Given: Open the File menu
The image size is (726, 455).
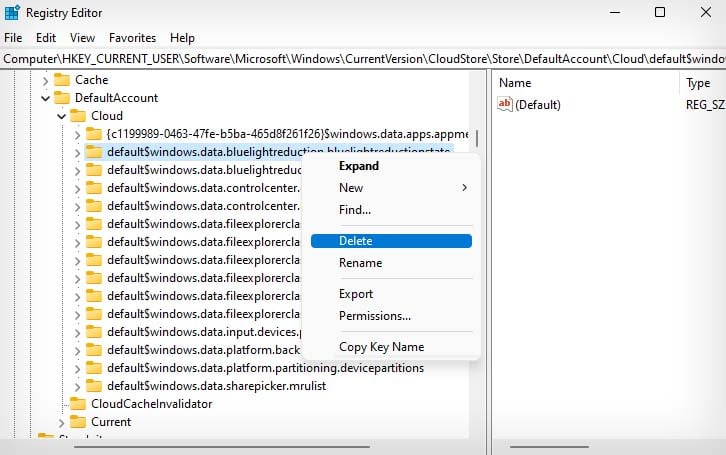Looking at the screenshot, I should (x=13, y=38).
